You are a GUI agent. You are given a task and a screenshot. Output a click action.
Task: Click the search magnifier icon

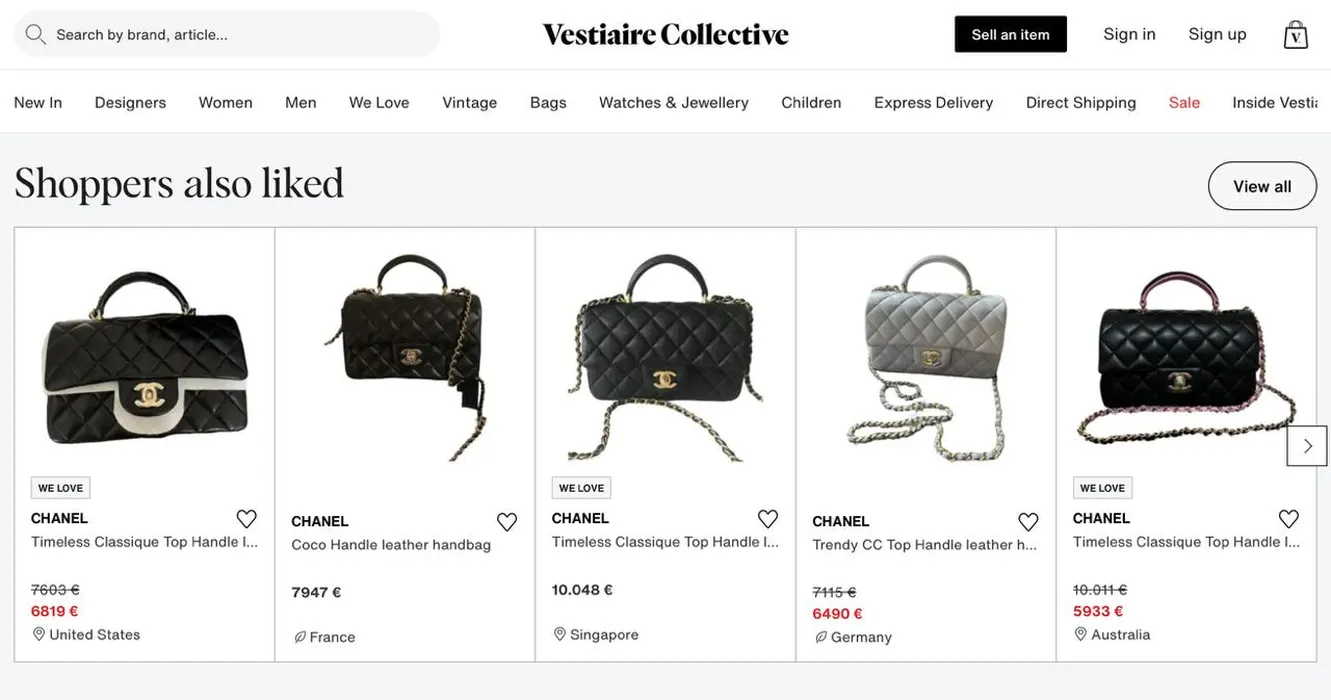tap(36, 34)
